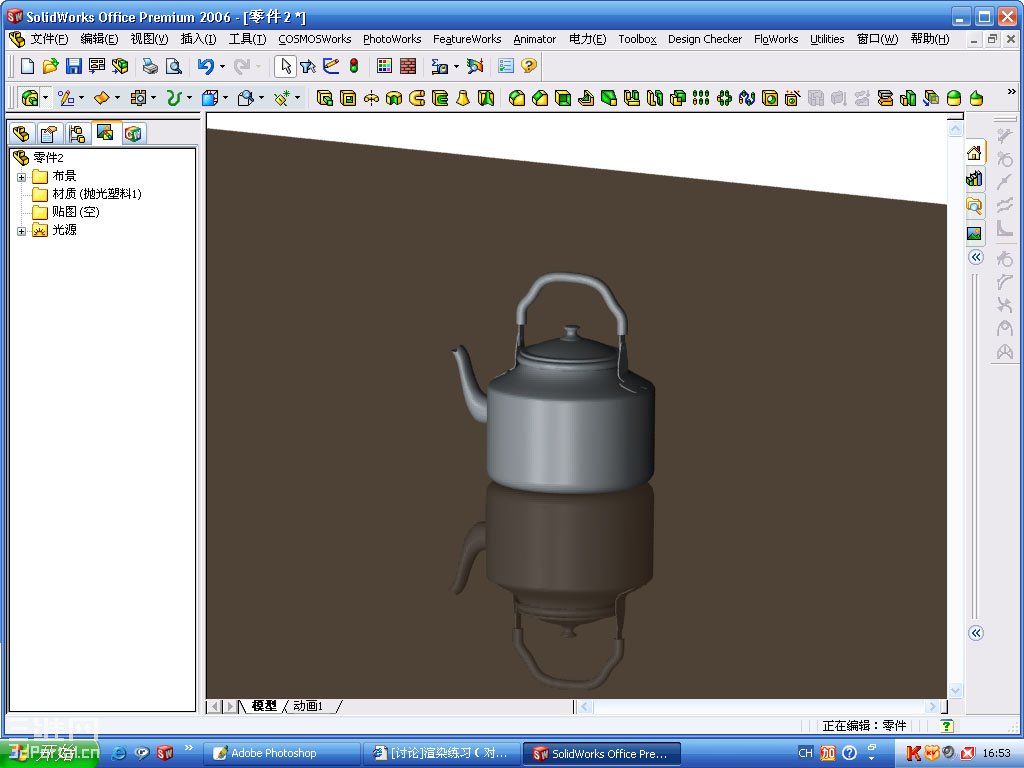Open the Surfaces flyout dropdown arrow

coord(118,98)
